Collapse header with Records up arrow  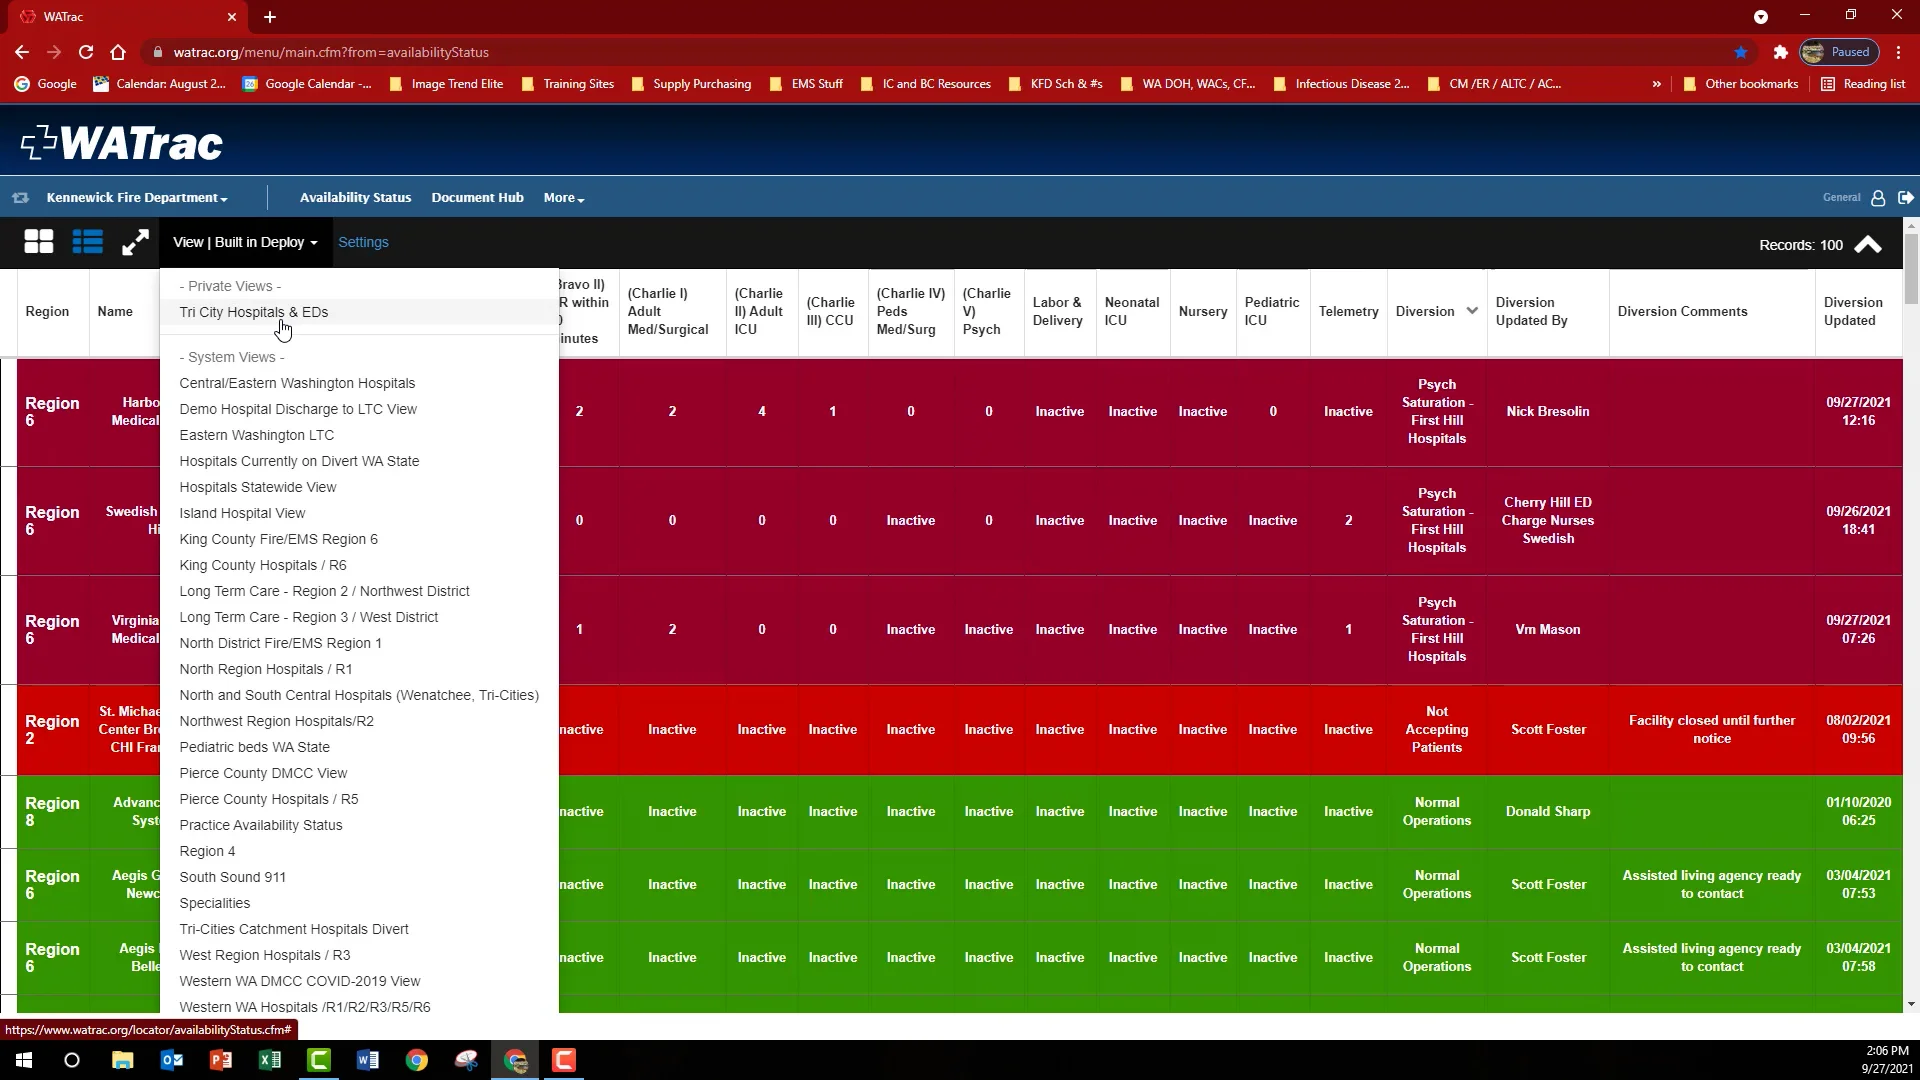(x=1867, y=245)
